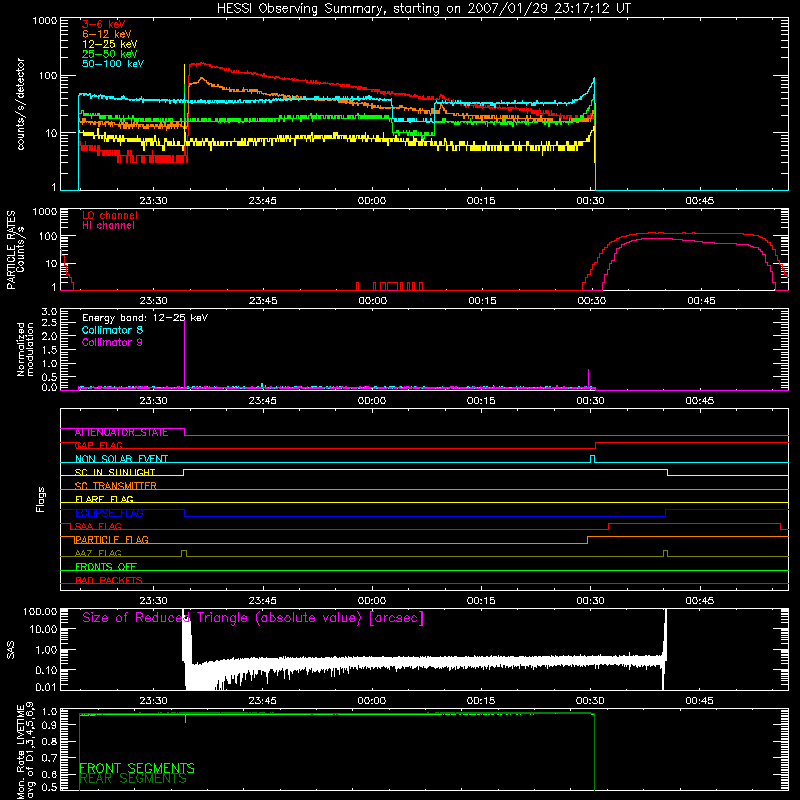Click the dim olive flag label under PARTICLE_FLAG
Screen dimensions: 800x800
tap(98, 553)
